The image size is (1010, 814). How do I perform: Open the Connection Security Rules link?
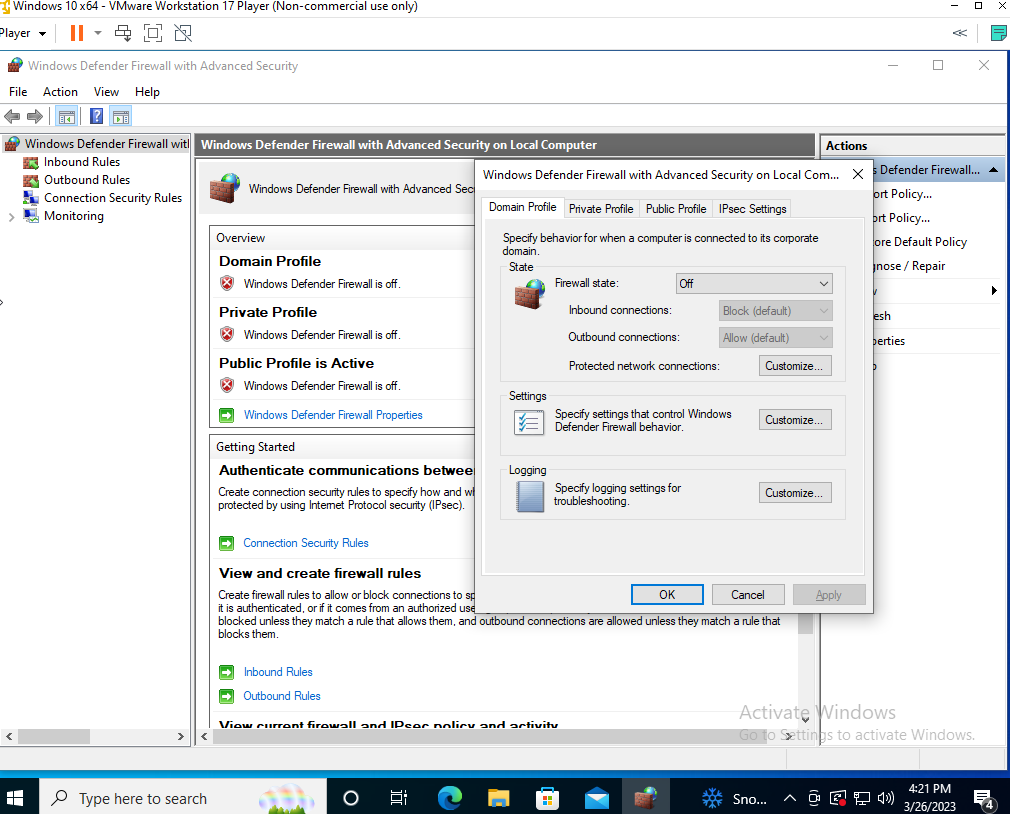[306, 543]
